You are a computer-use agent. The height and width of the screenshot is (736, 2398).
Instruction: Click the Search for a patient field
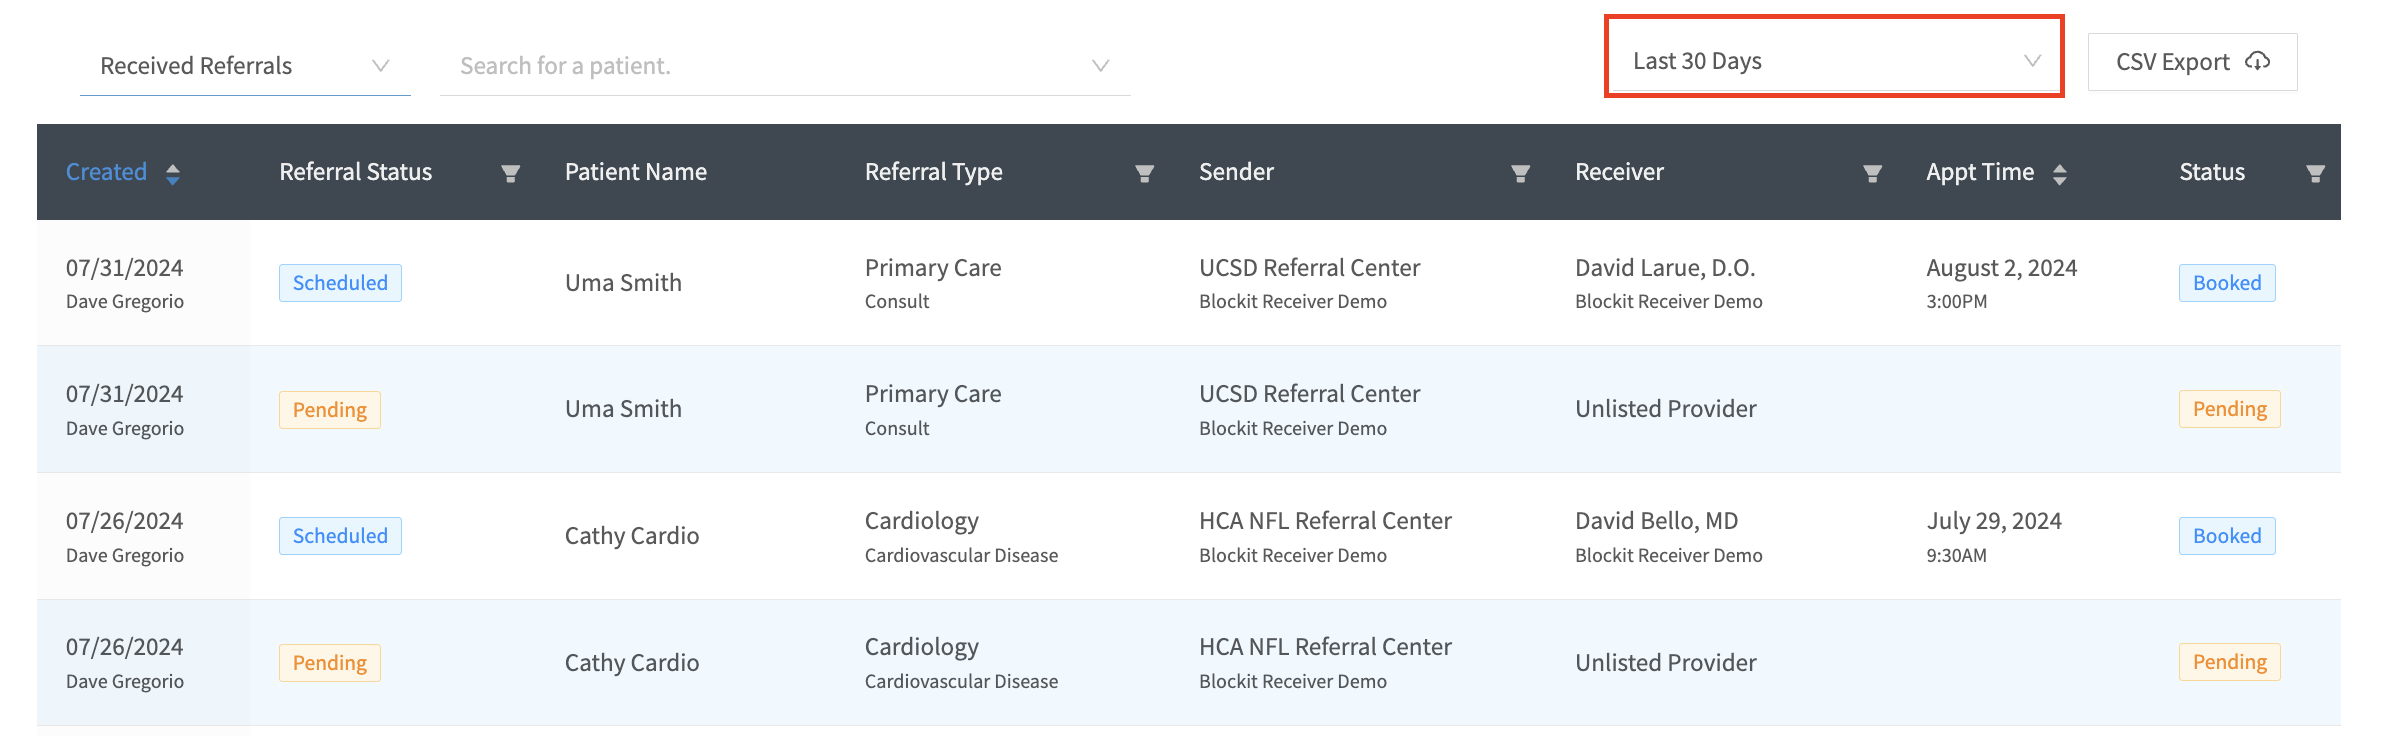click(785, 66)
